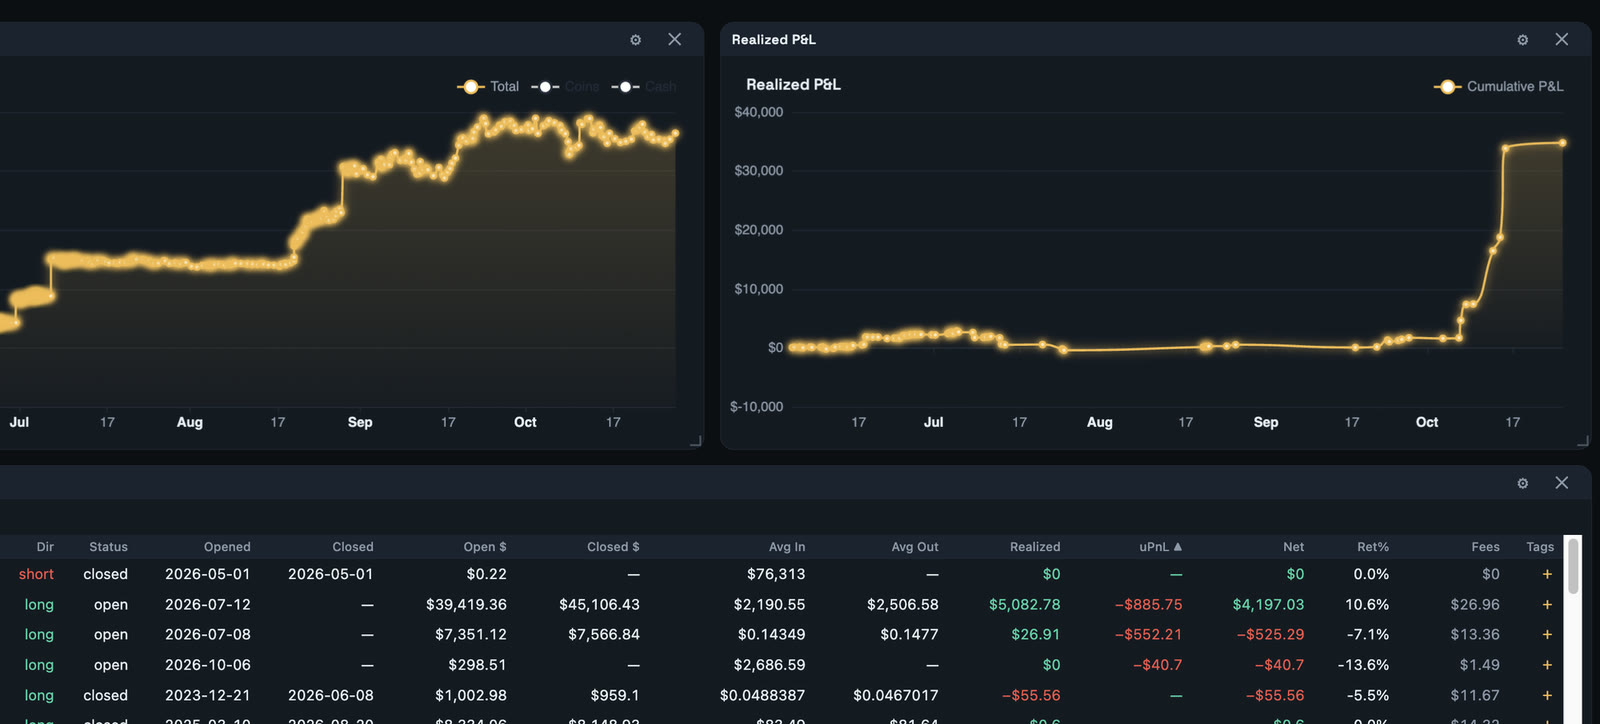Sort table by Opened column header

pyautogui.click(x=227, y=547)
